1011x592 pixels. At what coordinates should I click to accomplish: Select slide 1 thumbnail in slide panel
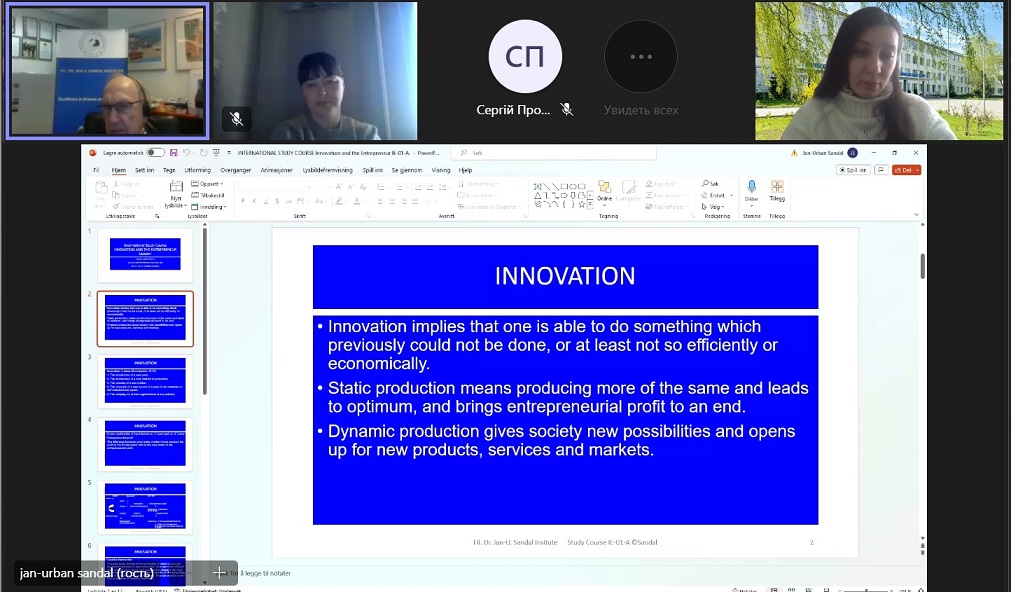point(145,255)
